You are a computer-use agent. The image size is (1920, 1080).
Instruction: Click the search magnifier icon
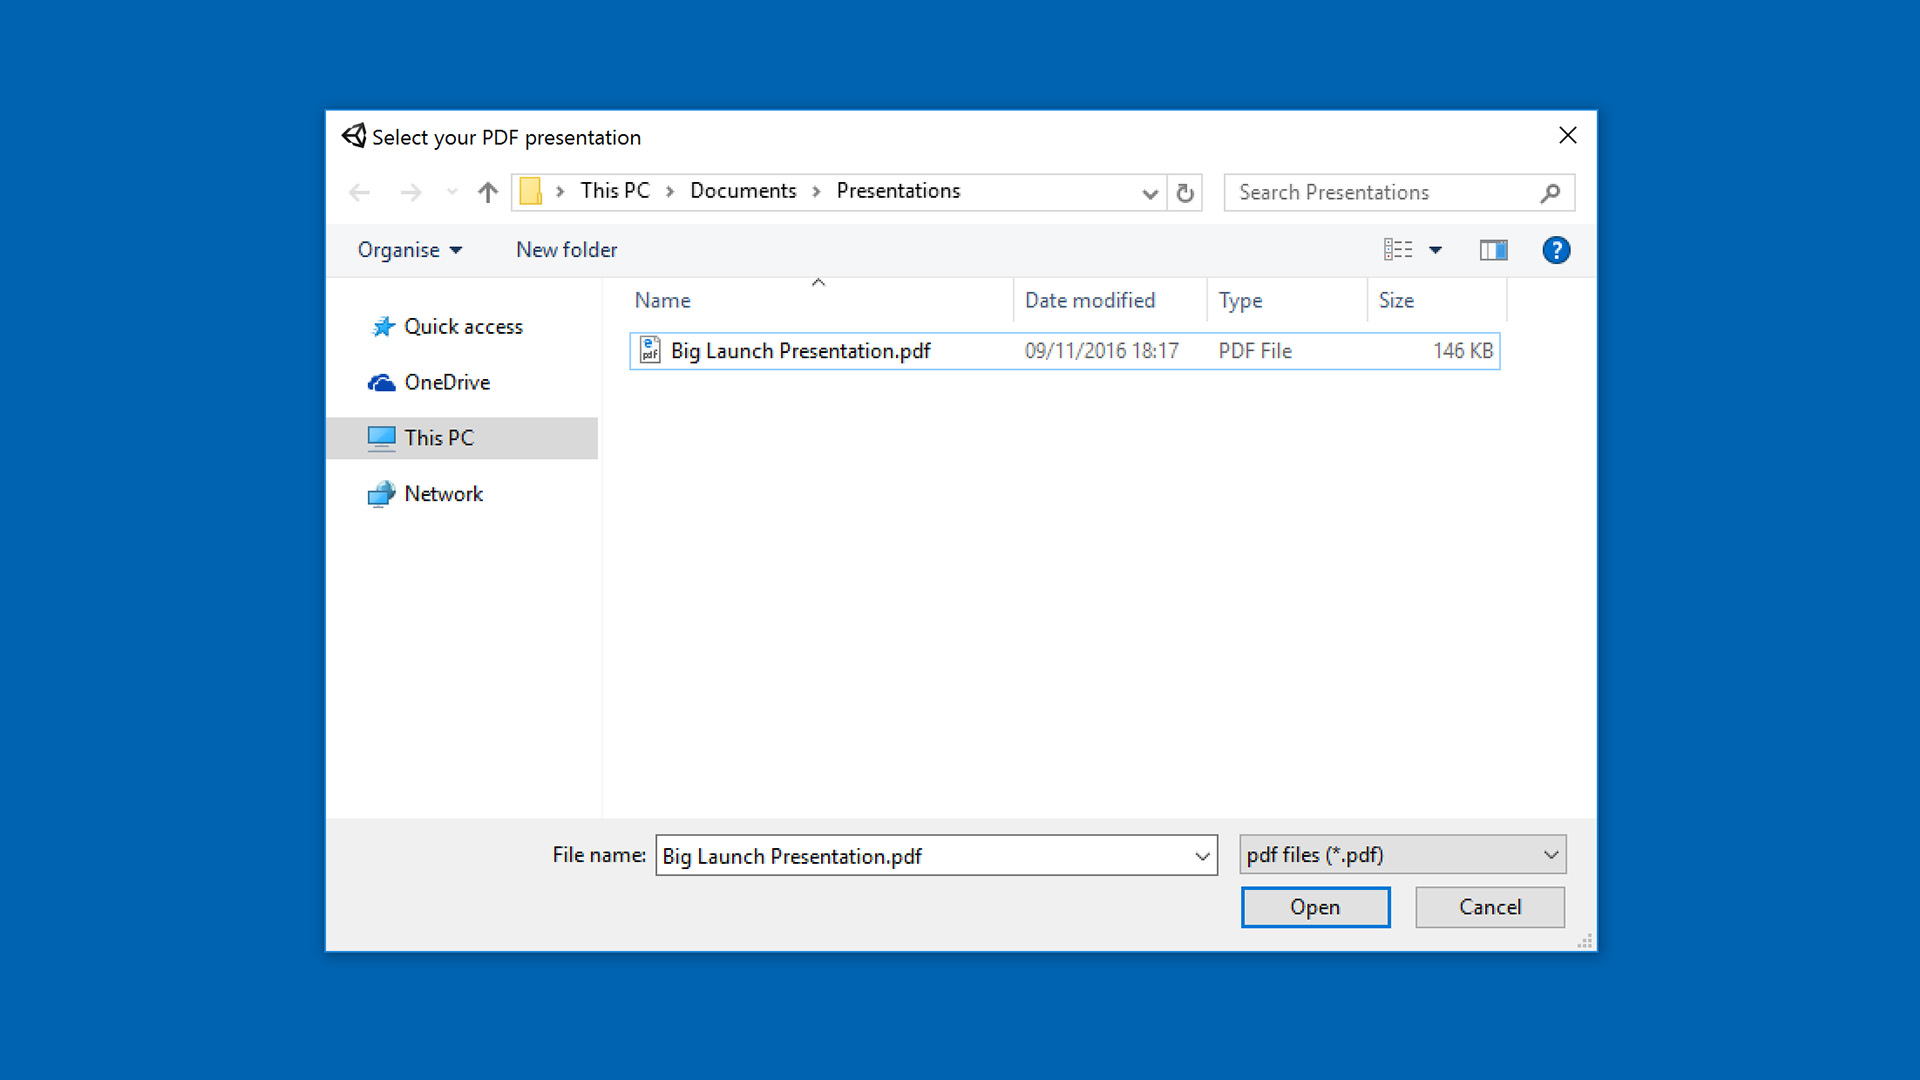(x=1551, y=192)
